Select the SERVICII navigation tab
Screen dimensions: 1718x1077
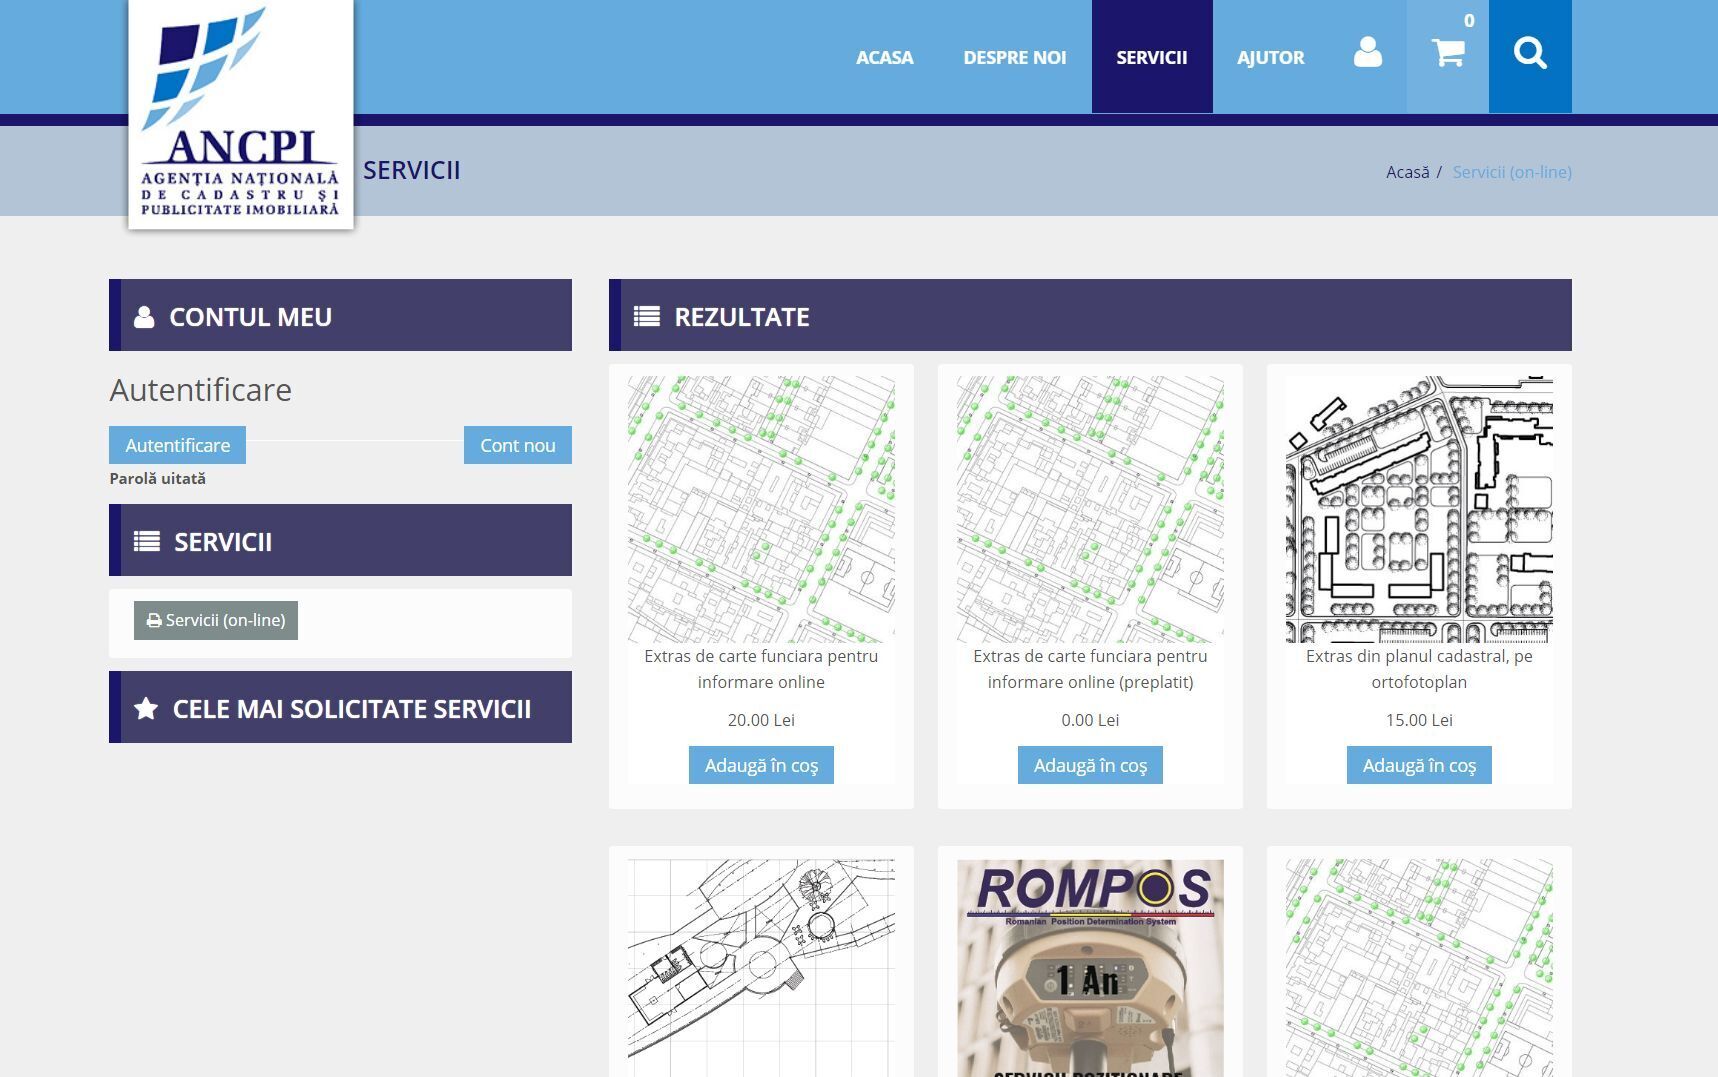point(1151,58)
